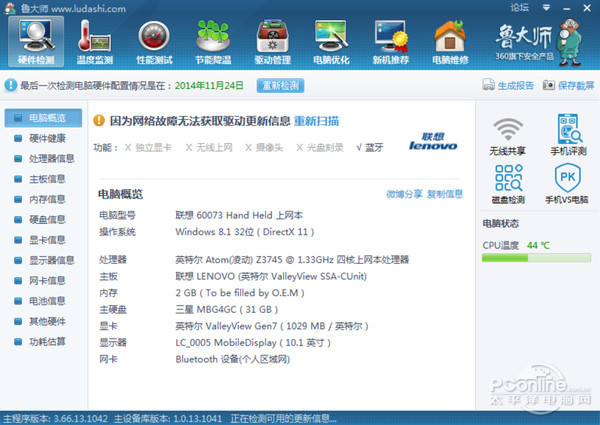
Task: Click the Lenovo 联想 brand logo
Action: point(433,141)
